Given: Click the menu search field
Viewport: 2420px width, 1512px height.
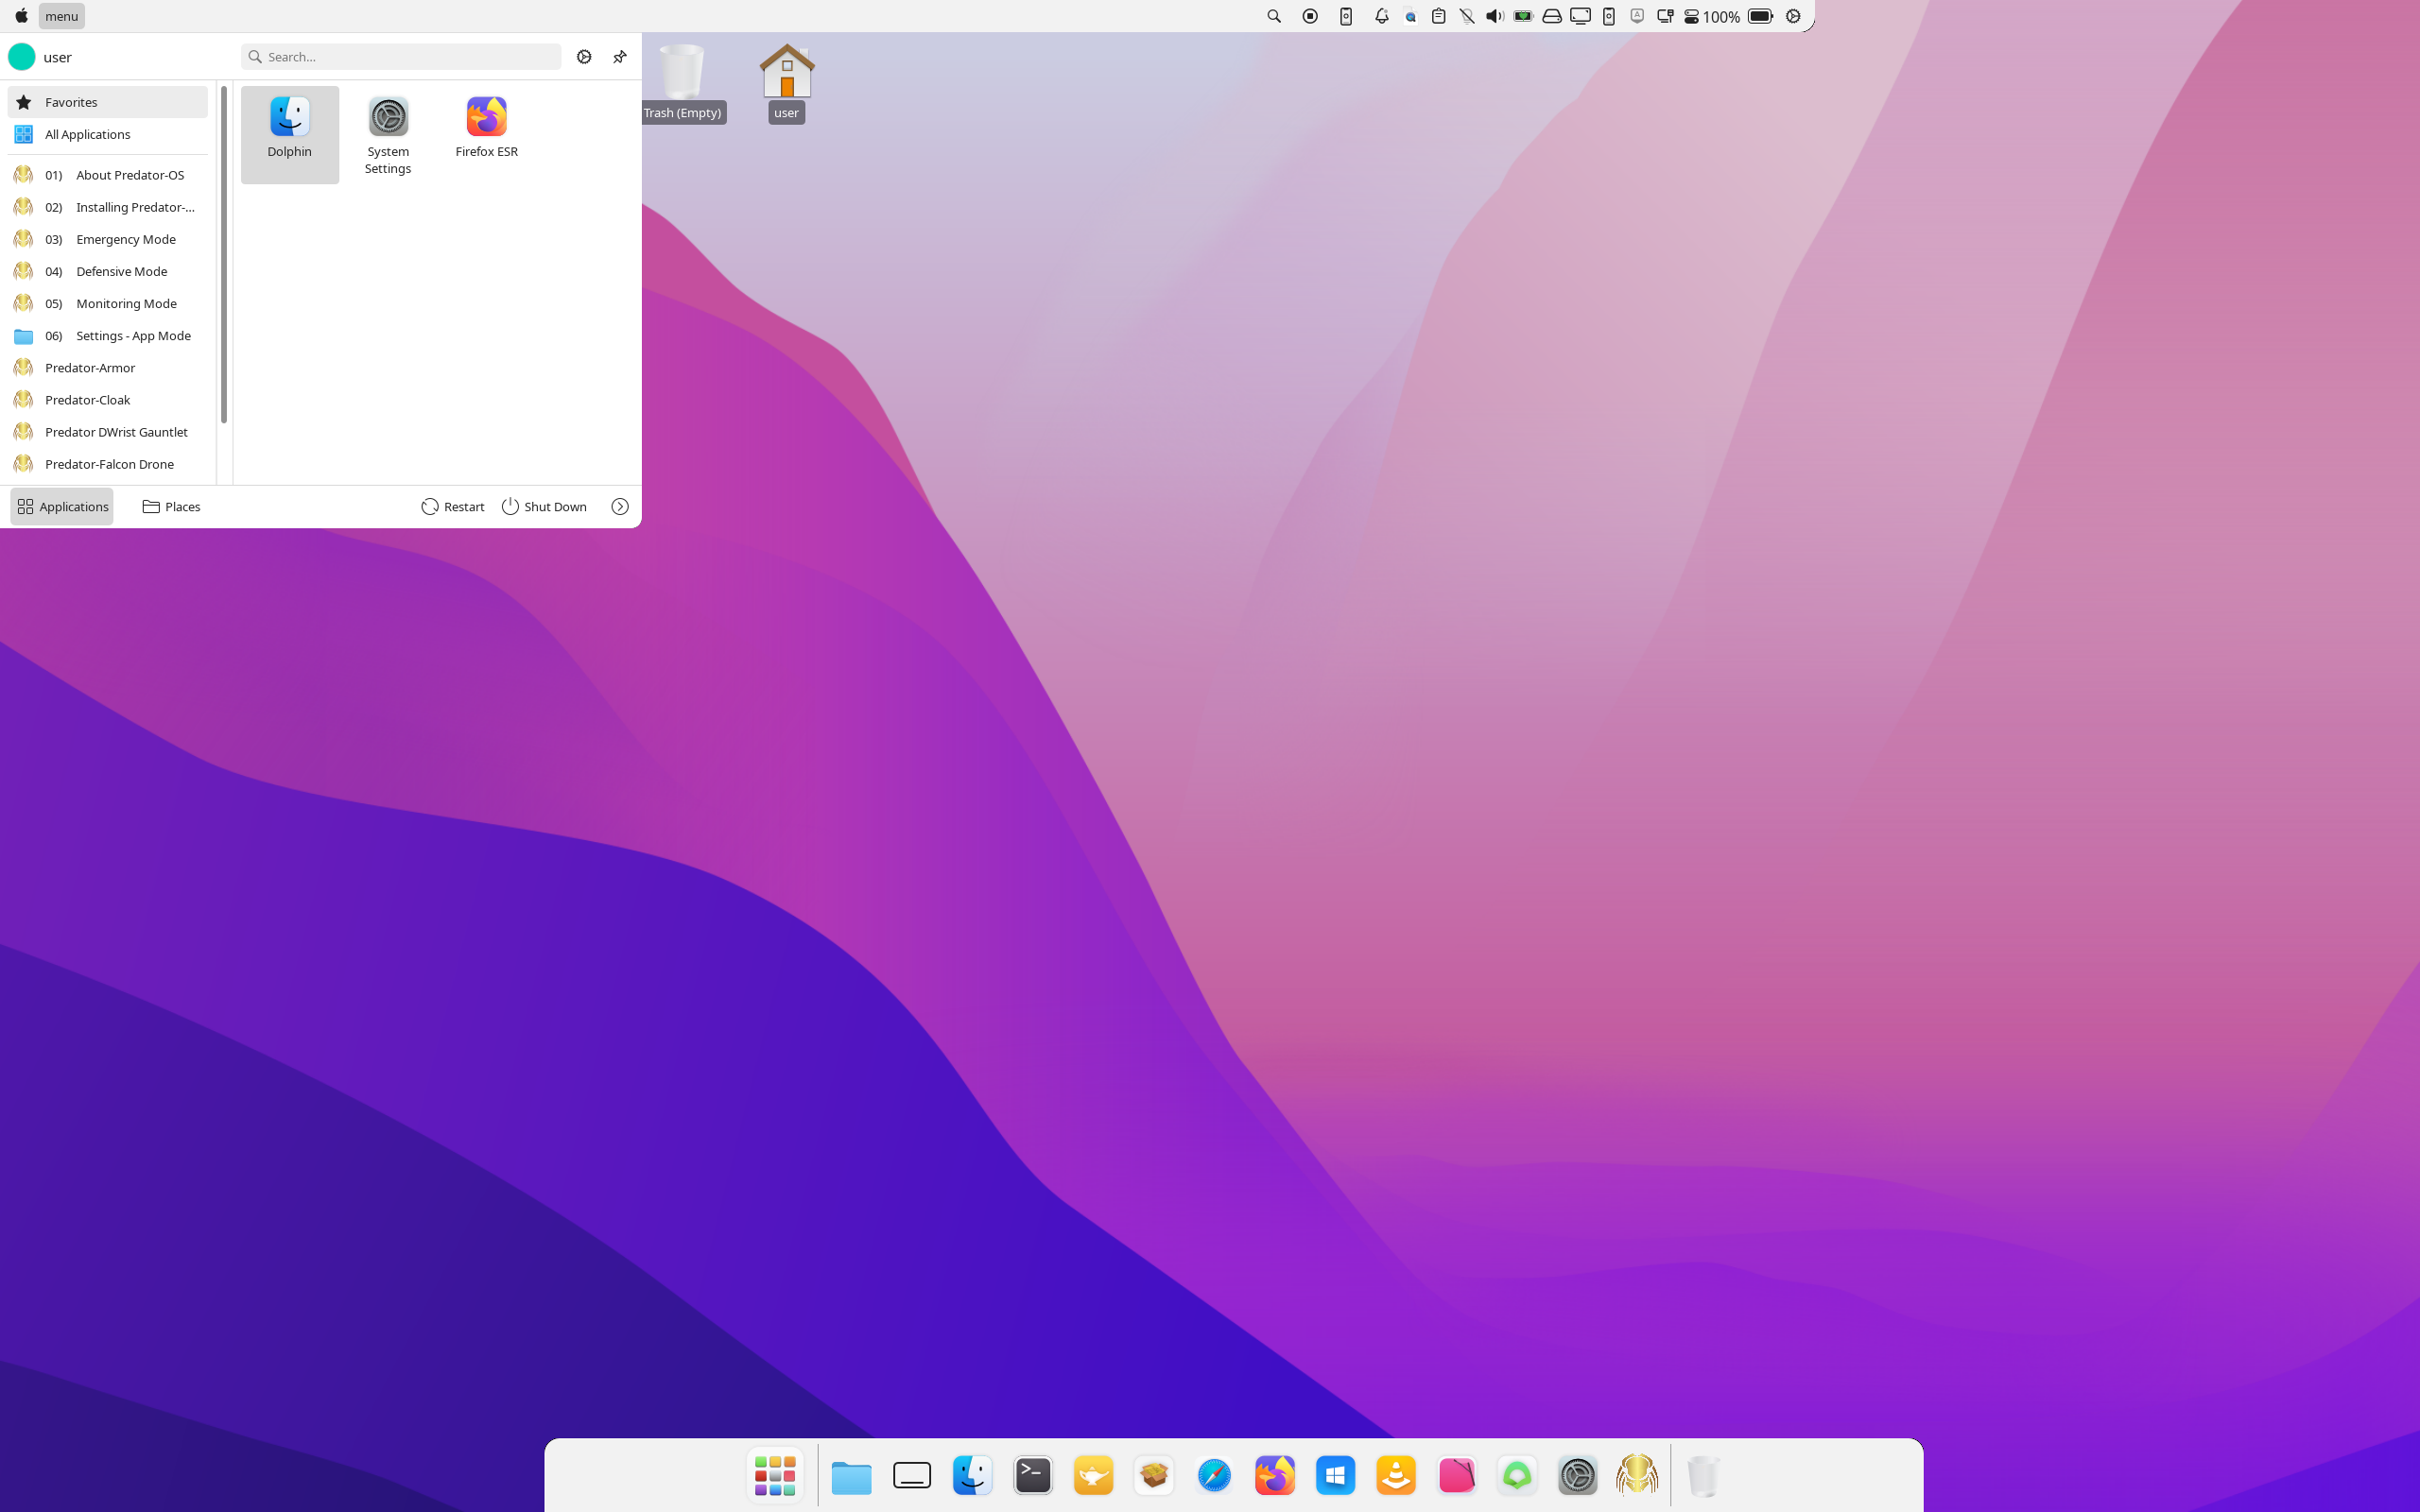Looking at the screenshot, I should pyautogui.click(x=401, y=57).
